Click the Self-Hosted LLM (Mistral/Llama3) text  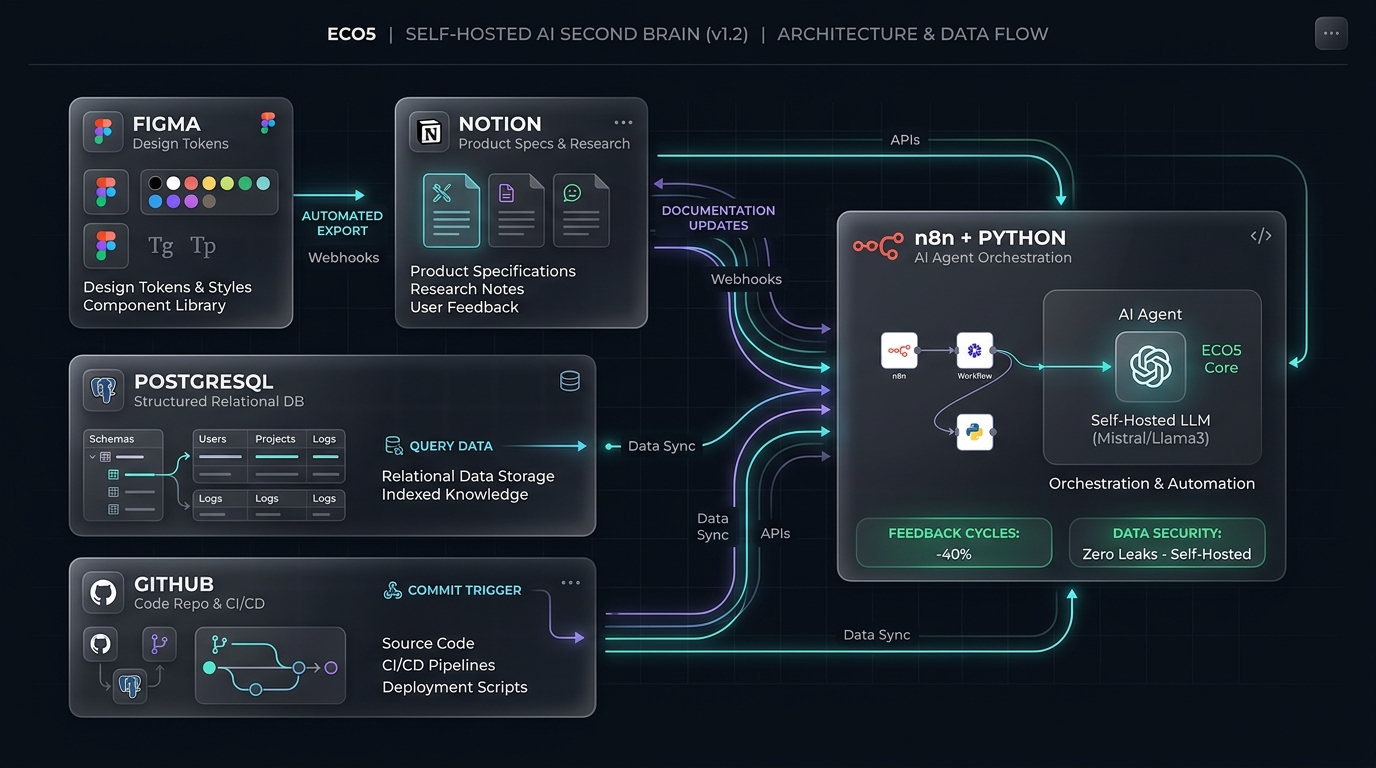(1151, 429)
